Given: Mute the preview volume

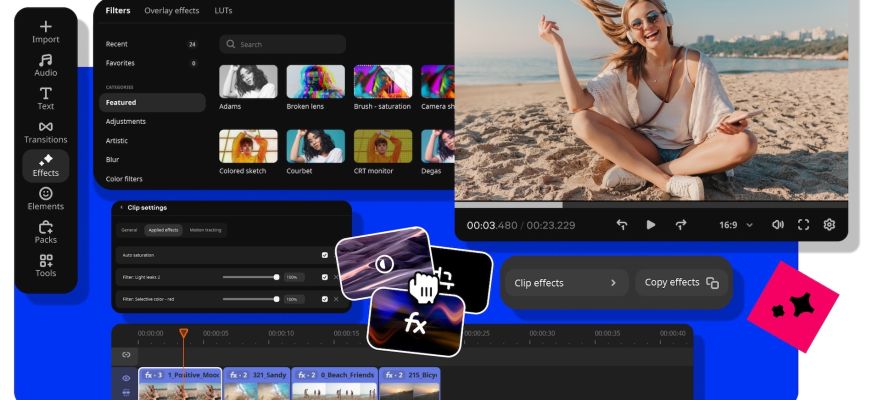Looking at the screenshot, I should click(777, 225).
